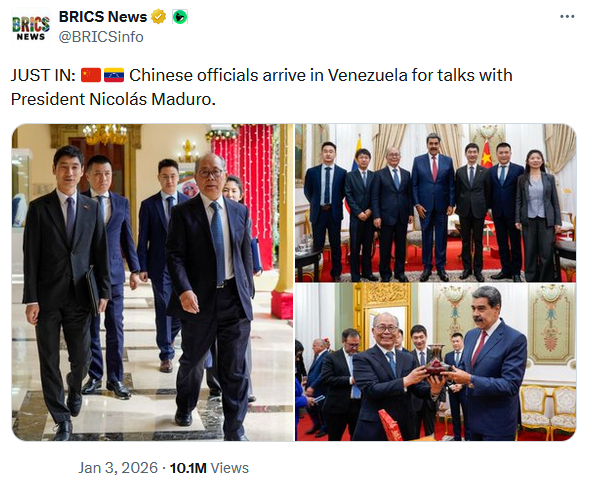
Task: Click the 'JUST IN:' text
Action: click(x=43, y=75)
